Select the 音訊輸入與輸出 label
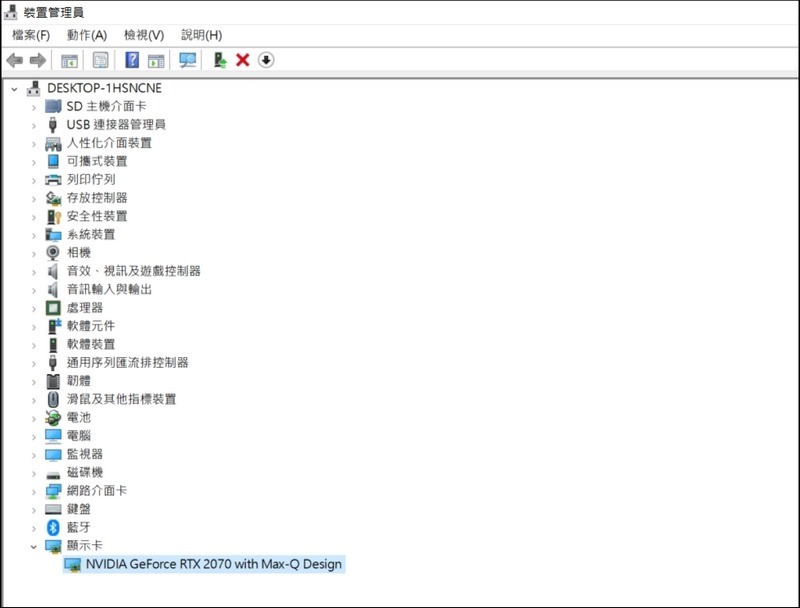The image size is (800, 608). pyautogui.click(x=109, y=289)
